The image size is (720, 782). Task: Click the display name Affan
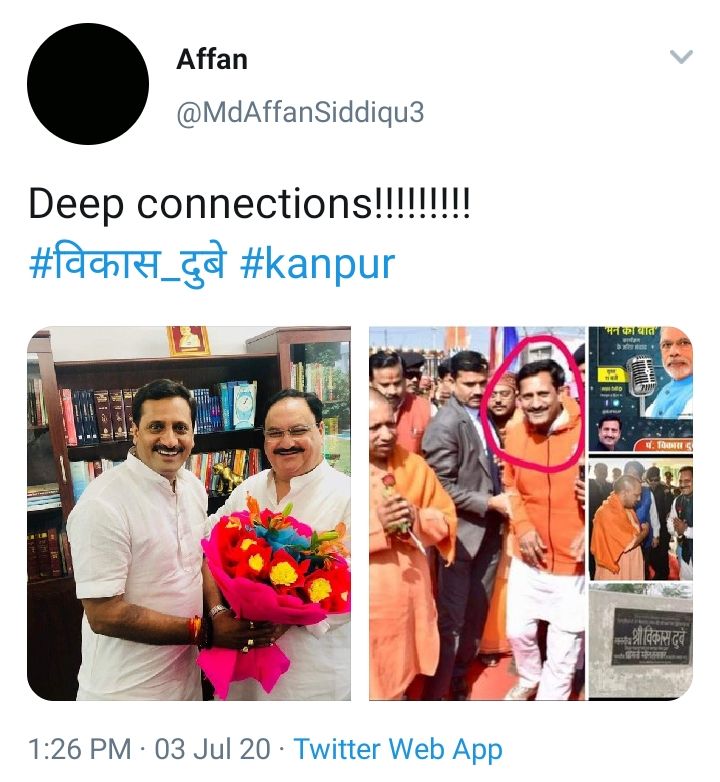pos(212,60)
